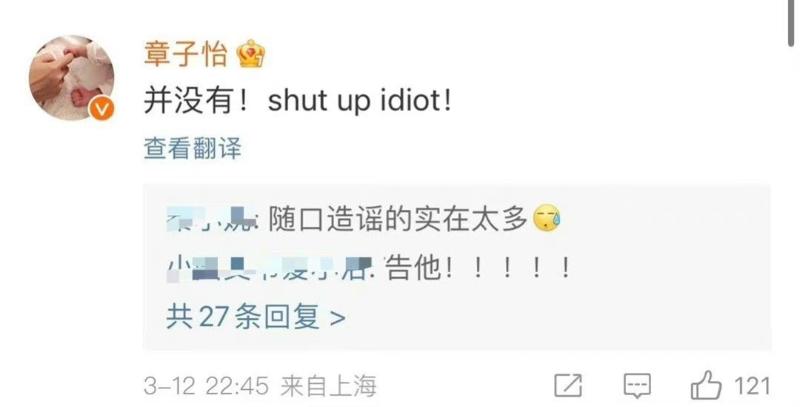
Task: Click the scrollbar at top right
Action: (x=794, y=23)
